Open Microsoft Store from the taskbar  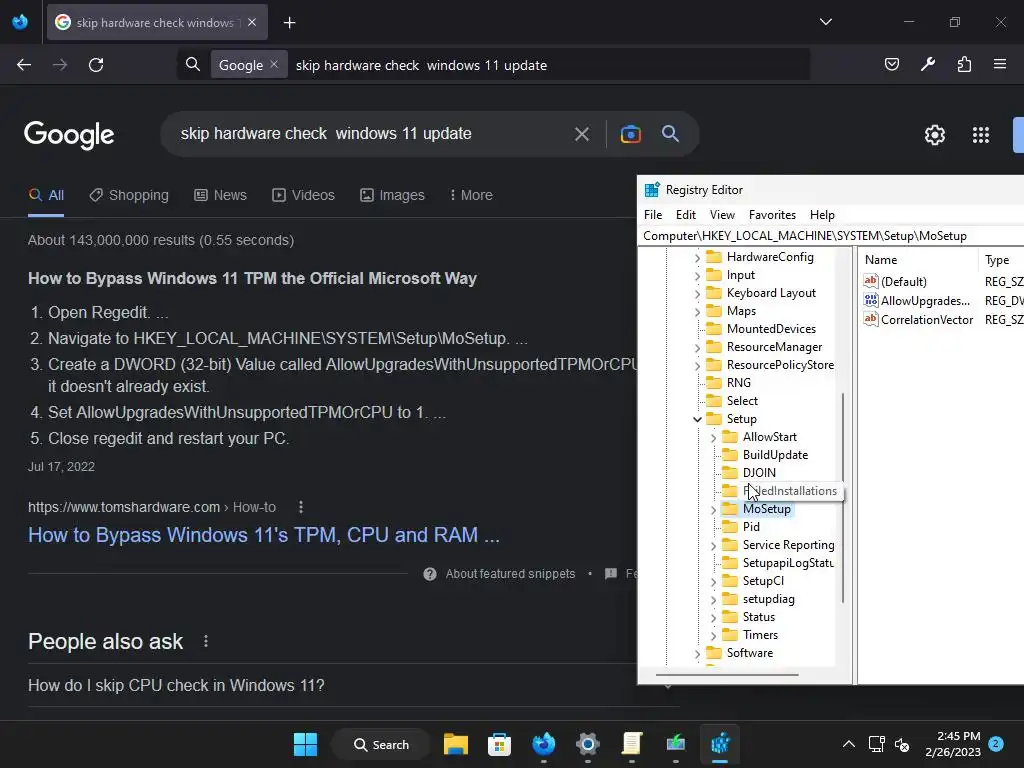pyautogui.click(x=500, y=744)
